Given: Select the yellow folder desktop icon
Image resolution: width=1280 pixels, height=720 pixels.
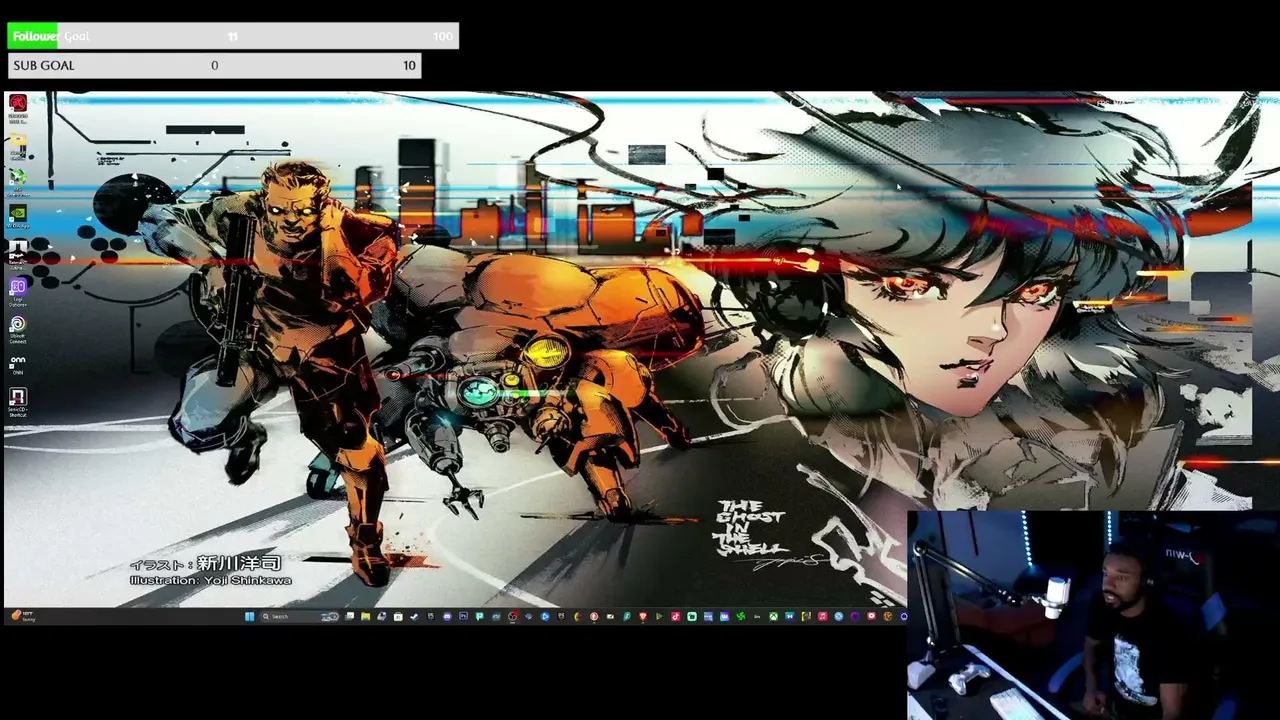Looking at the screenshot, I should tap(18, 146).
